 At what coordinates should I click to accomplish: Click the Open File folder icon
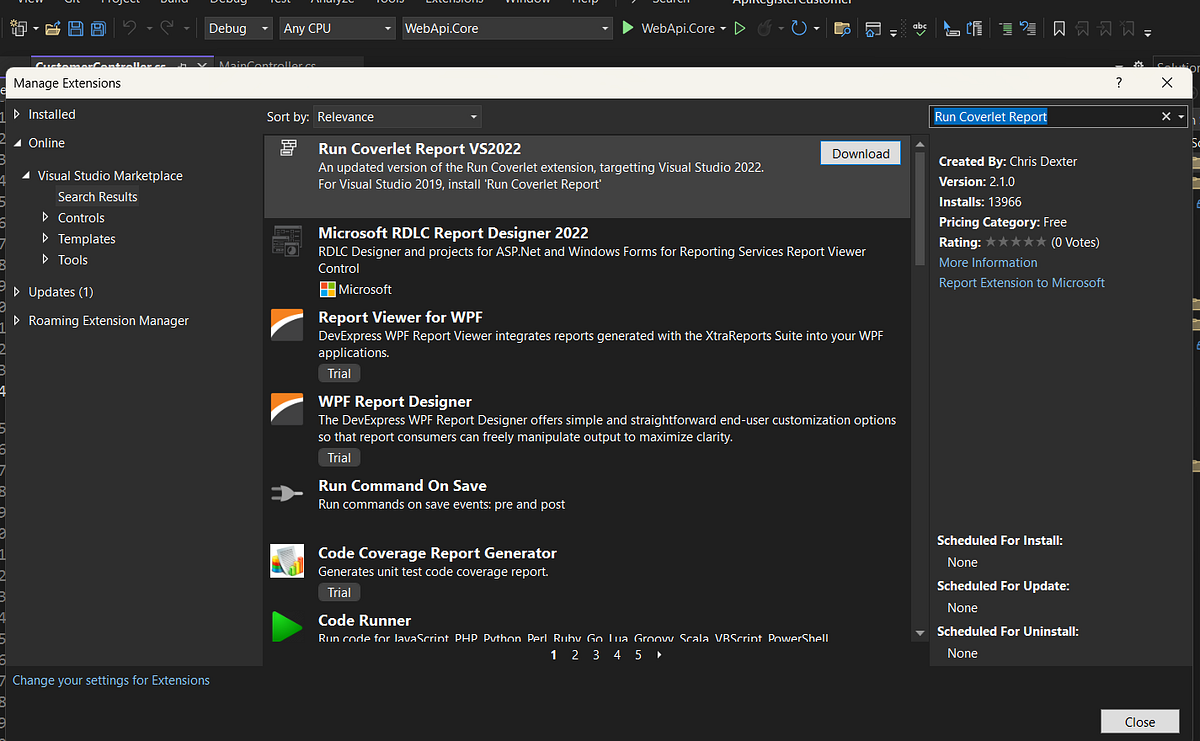[50, 29]
